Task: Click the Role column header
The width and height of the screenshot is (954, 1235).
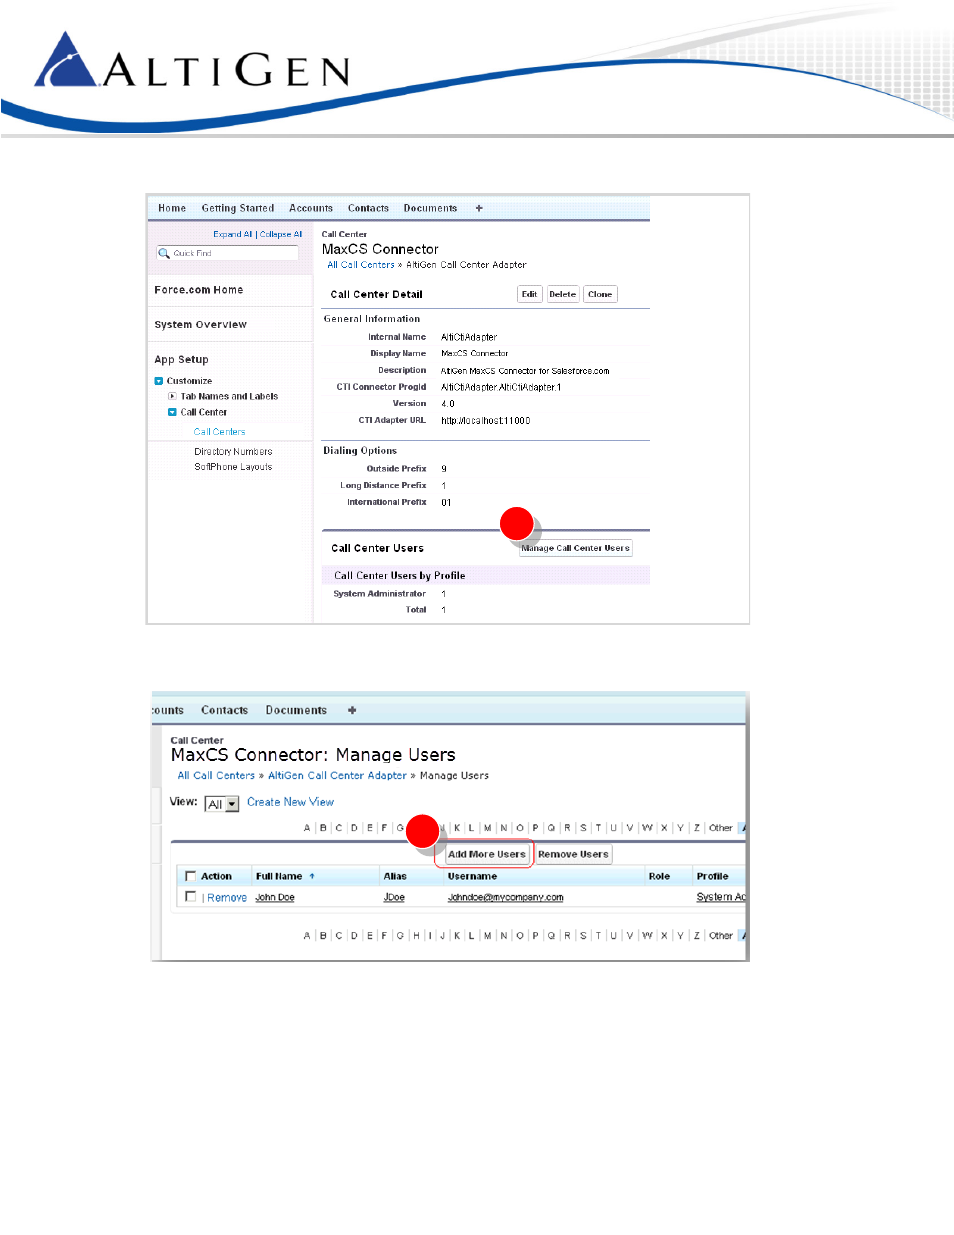Action: point(659,876)
